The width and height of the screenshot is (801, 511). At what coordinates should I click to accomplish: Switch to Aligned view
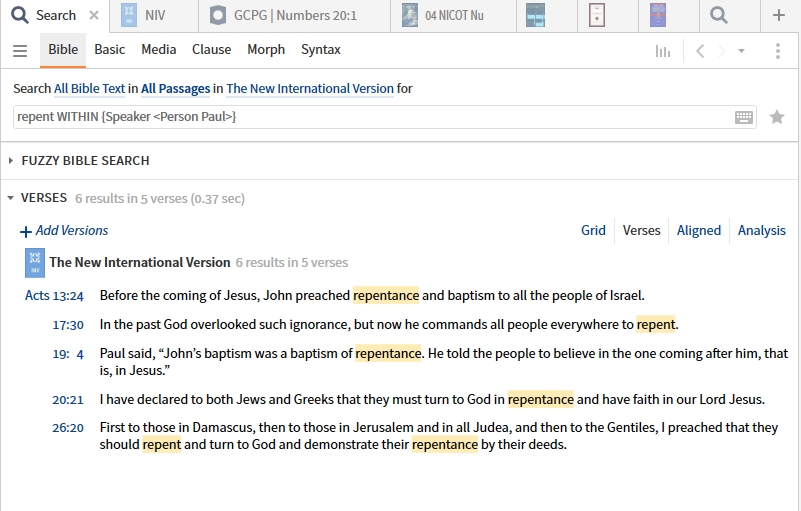tap(698, 230)
